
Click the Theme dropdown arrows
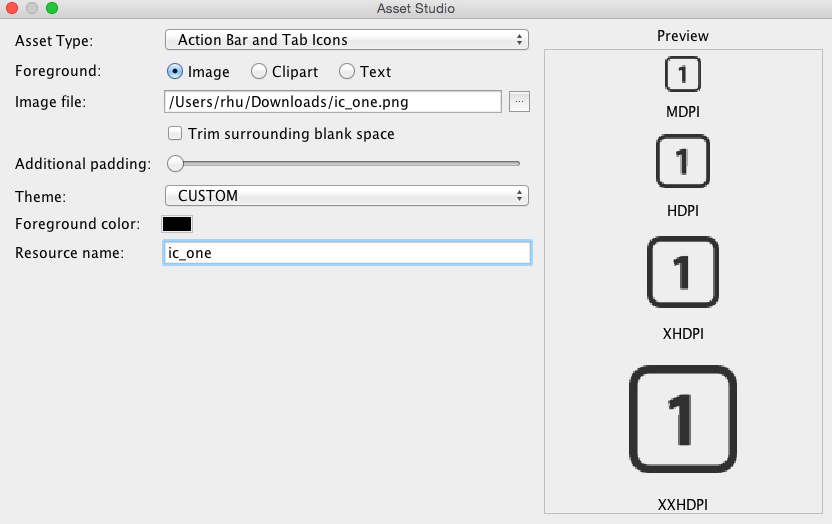tap(519, 196)
